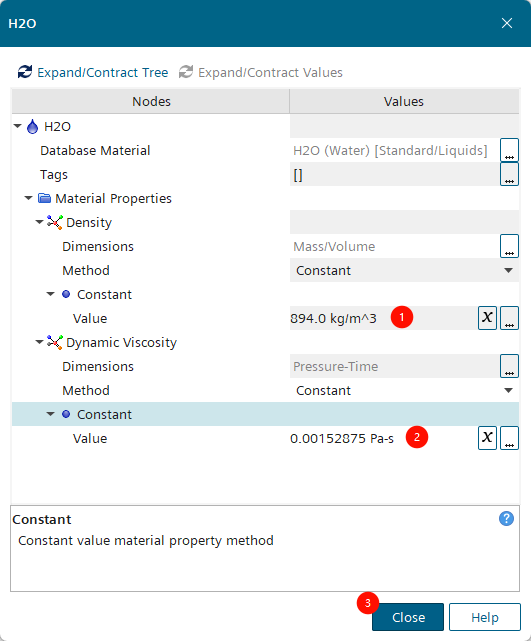The width and height of the screenshot is (531, 641).
Task: Open the Dynamic Viscosity Method dropdown
Action: [x=404, y=390]
